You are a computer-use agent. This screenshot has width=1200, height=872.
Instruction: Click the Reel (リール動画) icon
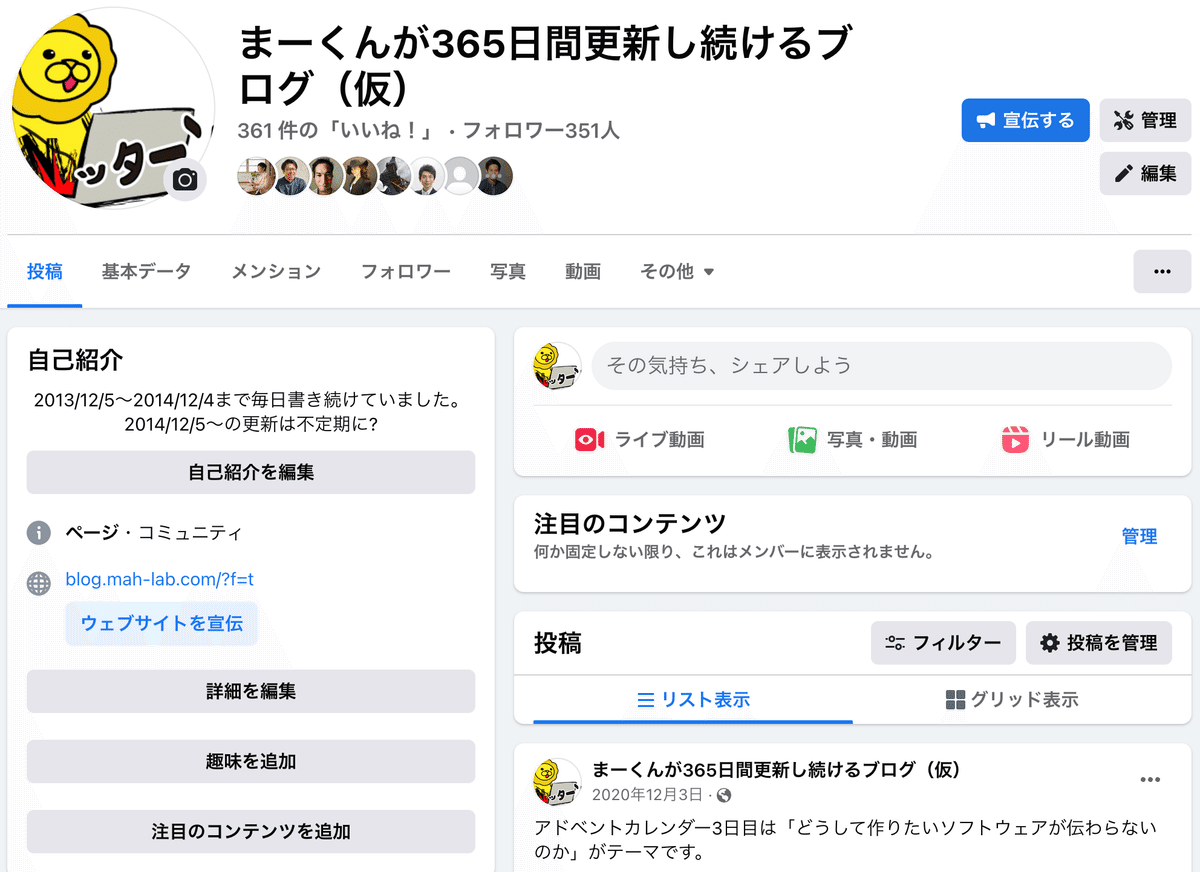coord(1015,440)
